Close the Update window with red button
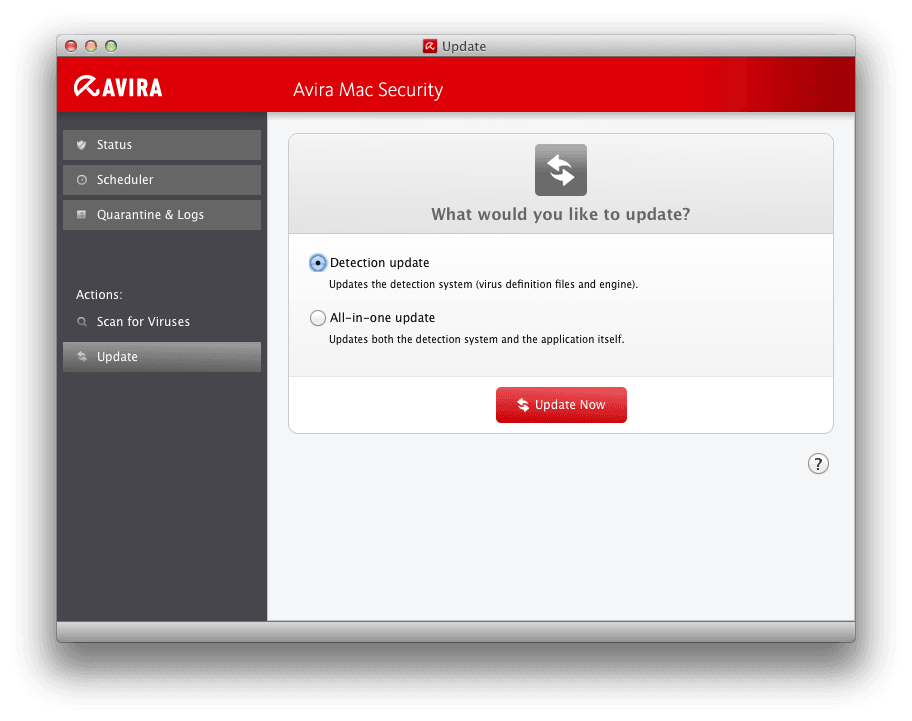This screenshot has width=912, height=721. tap(71, 46)
